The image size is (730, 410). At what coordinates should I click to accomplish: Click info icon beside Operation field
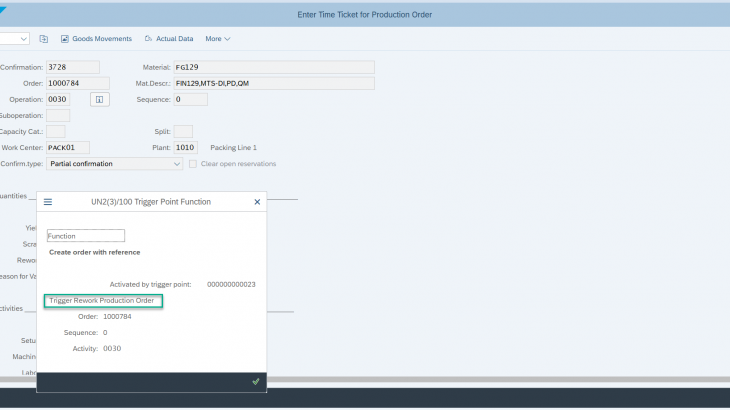[99, 99]
